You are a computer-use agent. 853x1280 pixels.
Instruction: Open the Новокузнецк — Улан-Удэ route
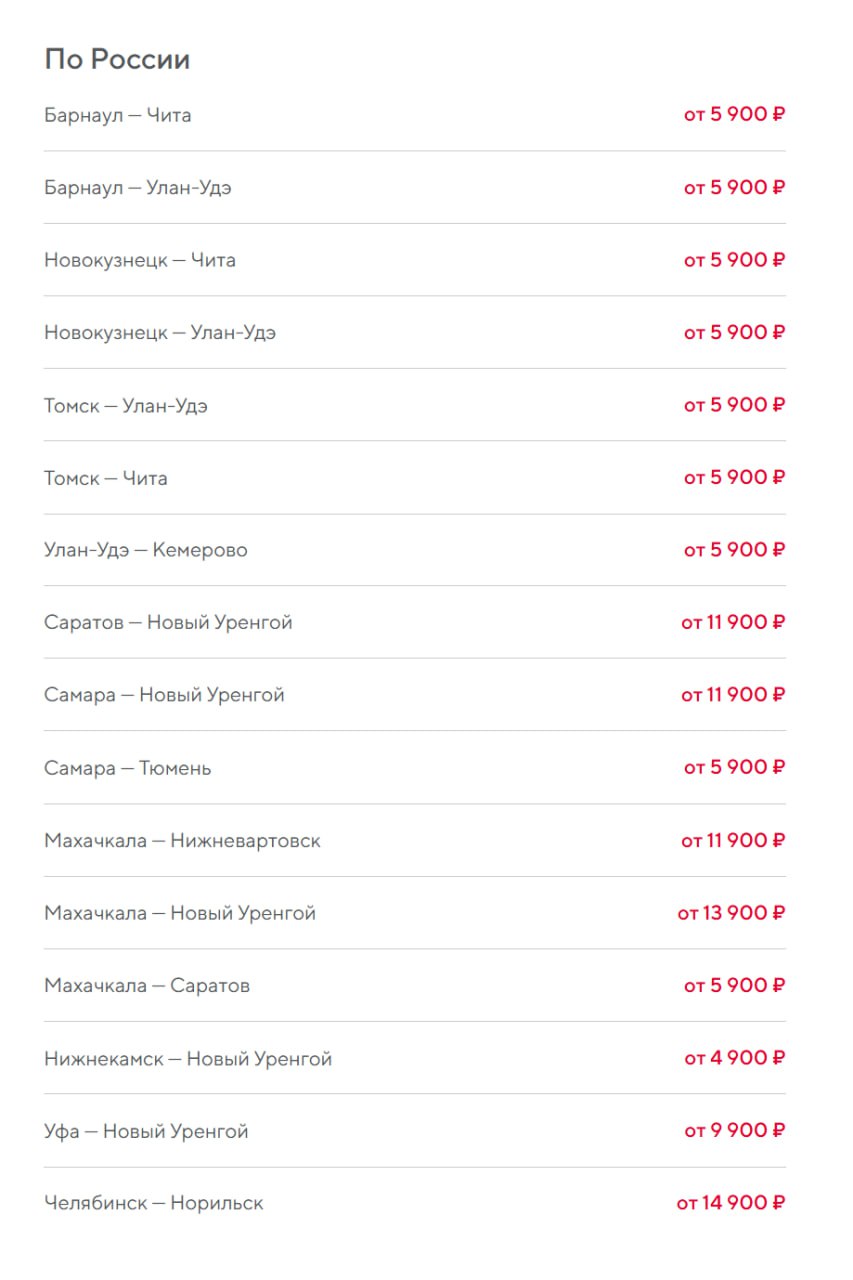[x=160, y=333]
